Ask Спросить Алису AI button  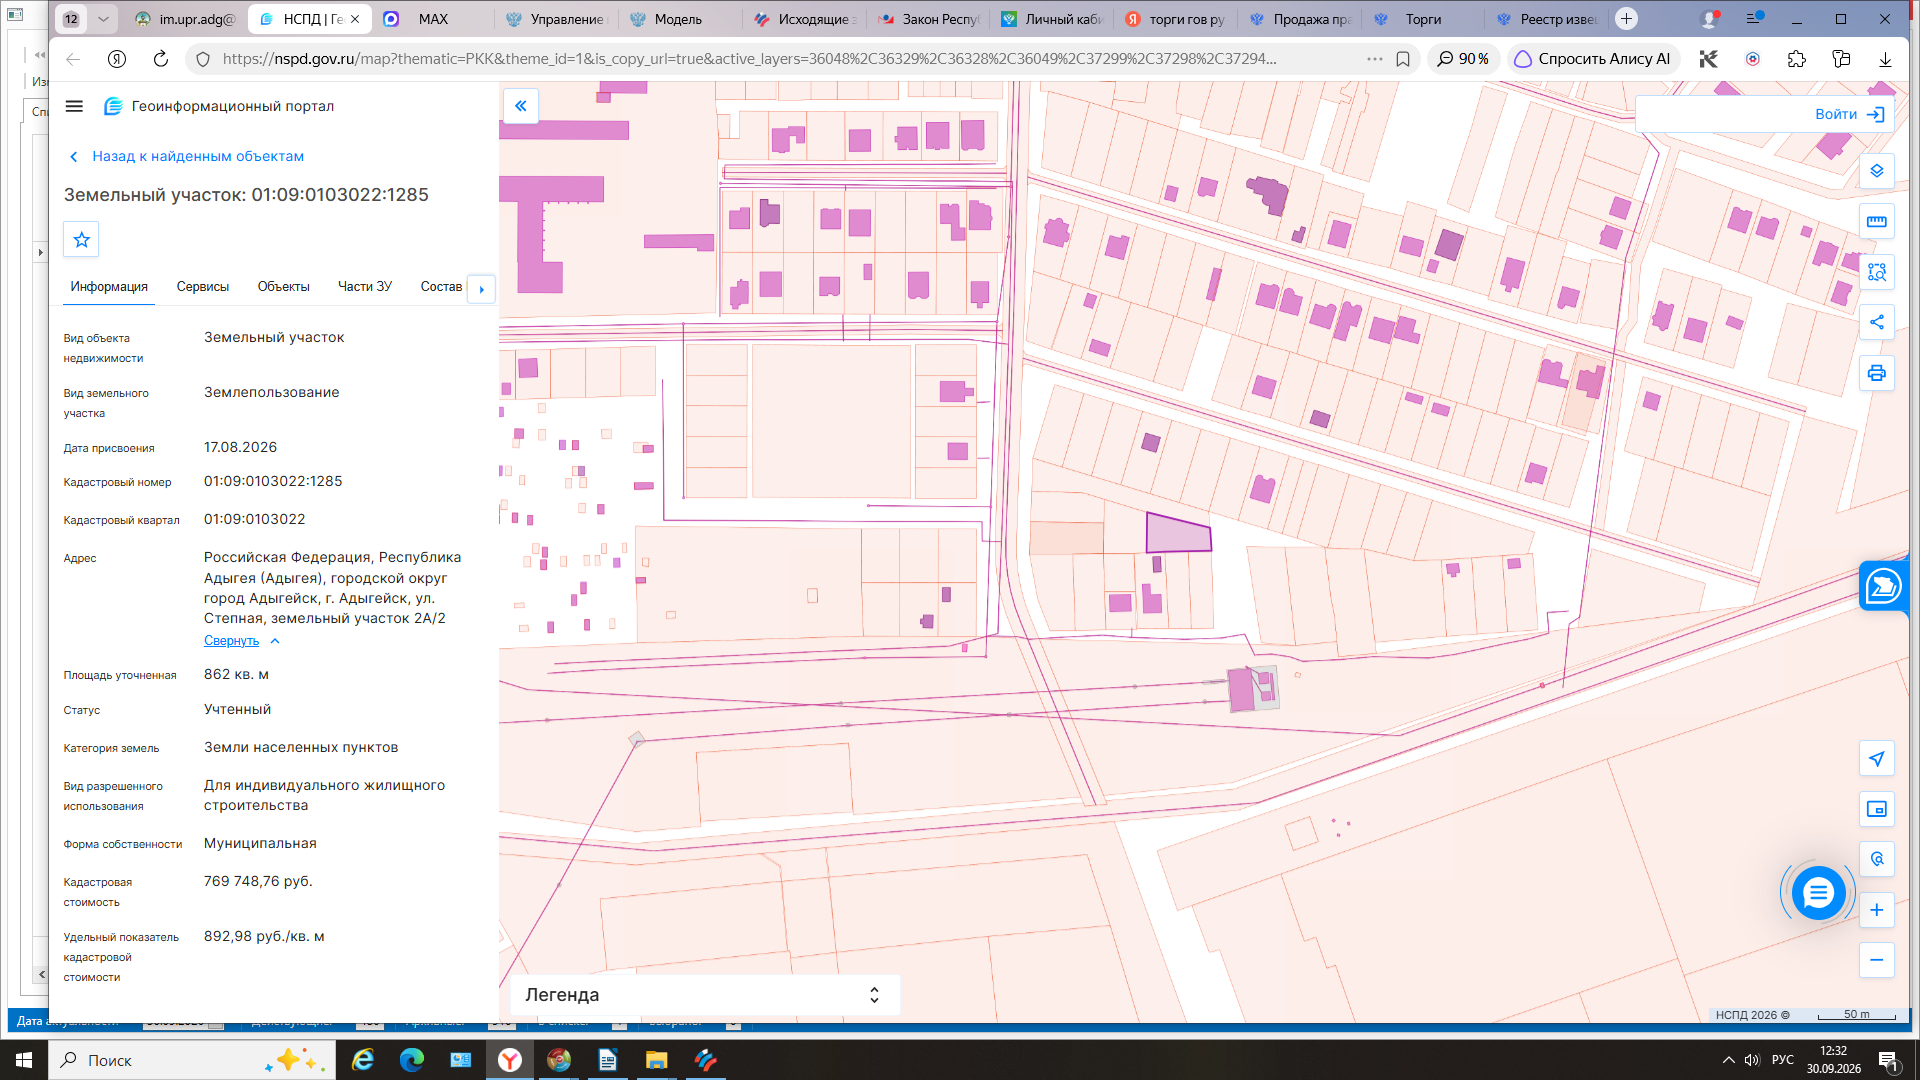(1593, 59)
